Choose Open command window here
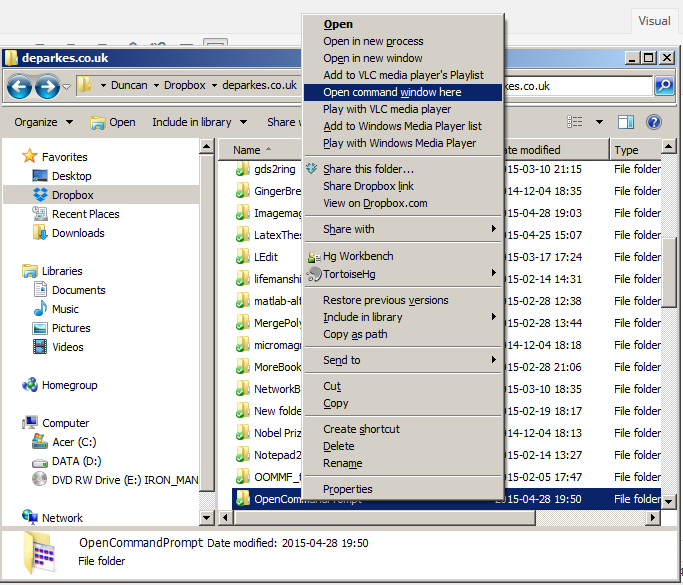Viewport: 683px width, 585px height. 392,92
